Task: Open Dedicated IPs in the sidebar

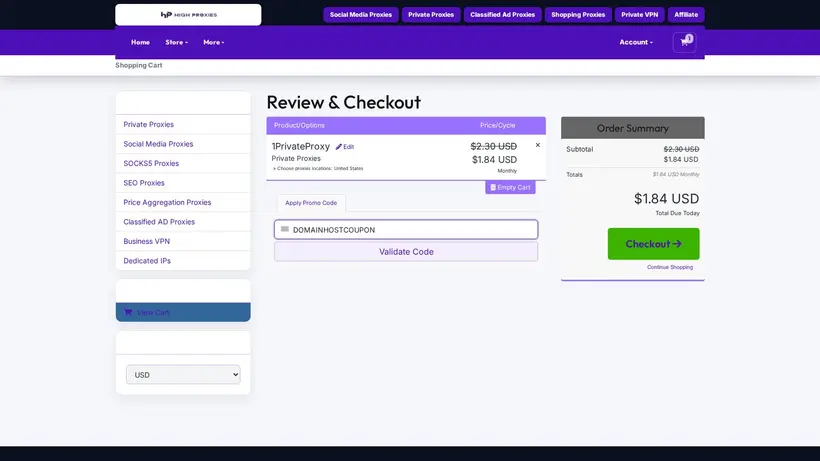Action: (183, 260)
